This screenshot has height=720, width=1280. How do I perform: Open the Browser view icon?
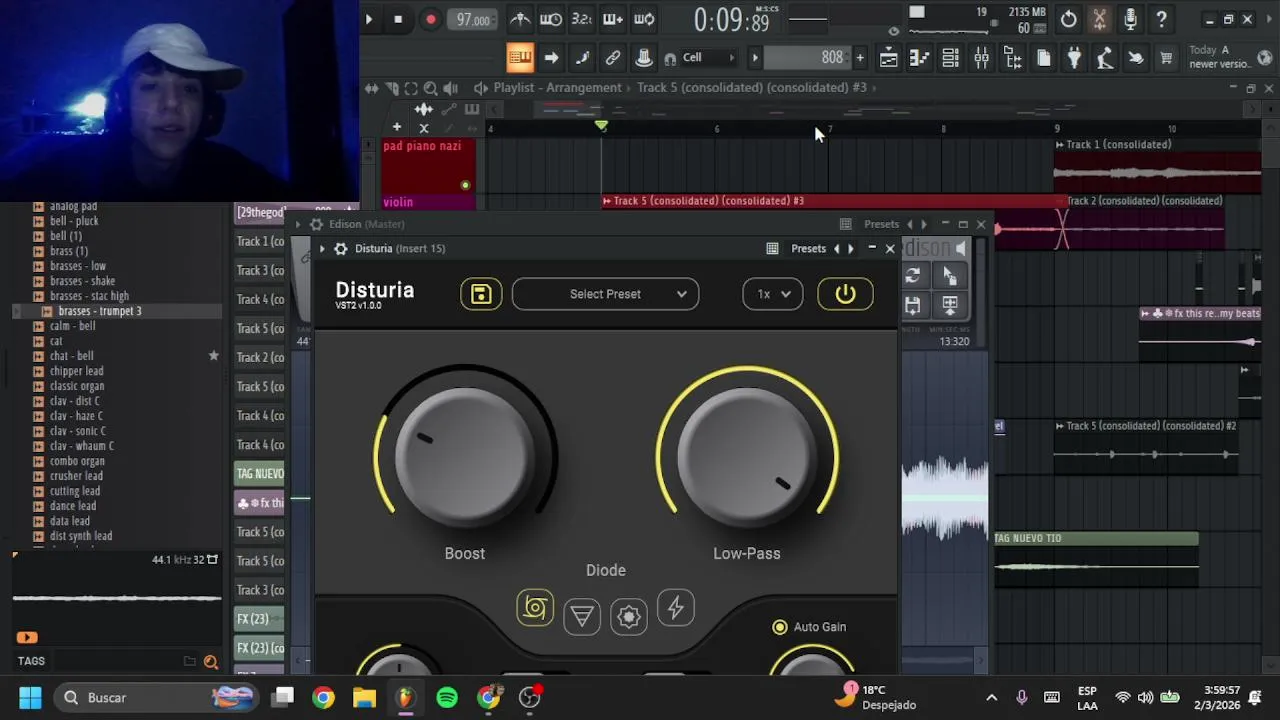pos(1012,58)
